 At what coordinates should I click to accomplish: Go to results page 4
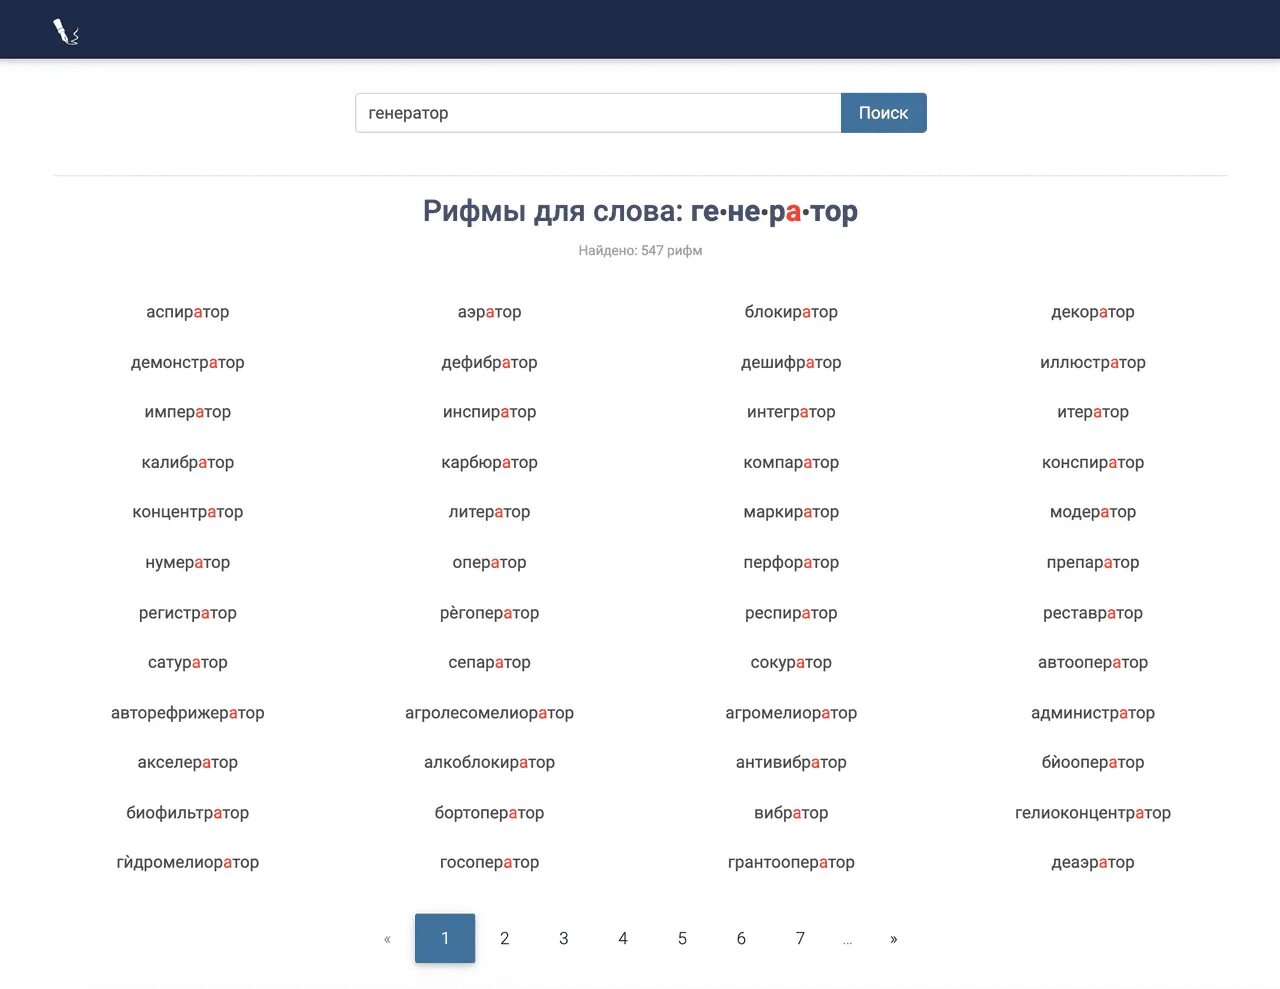click(x=623, y=939)
